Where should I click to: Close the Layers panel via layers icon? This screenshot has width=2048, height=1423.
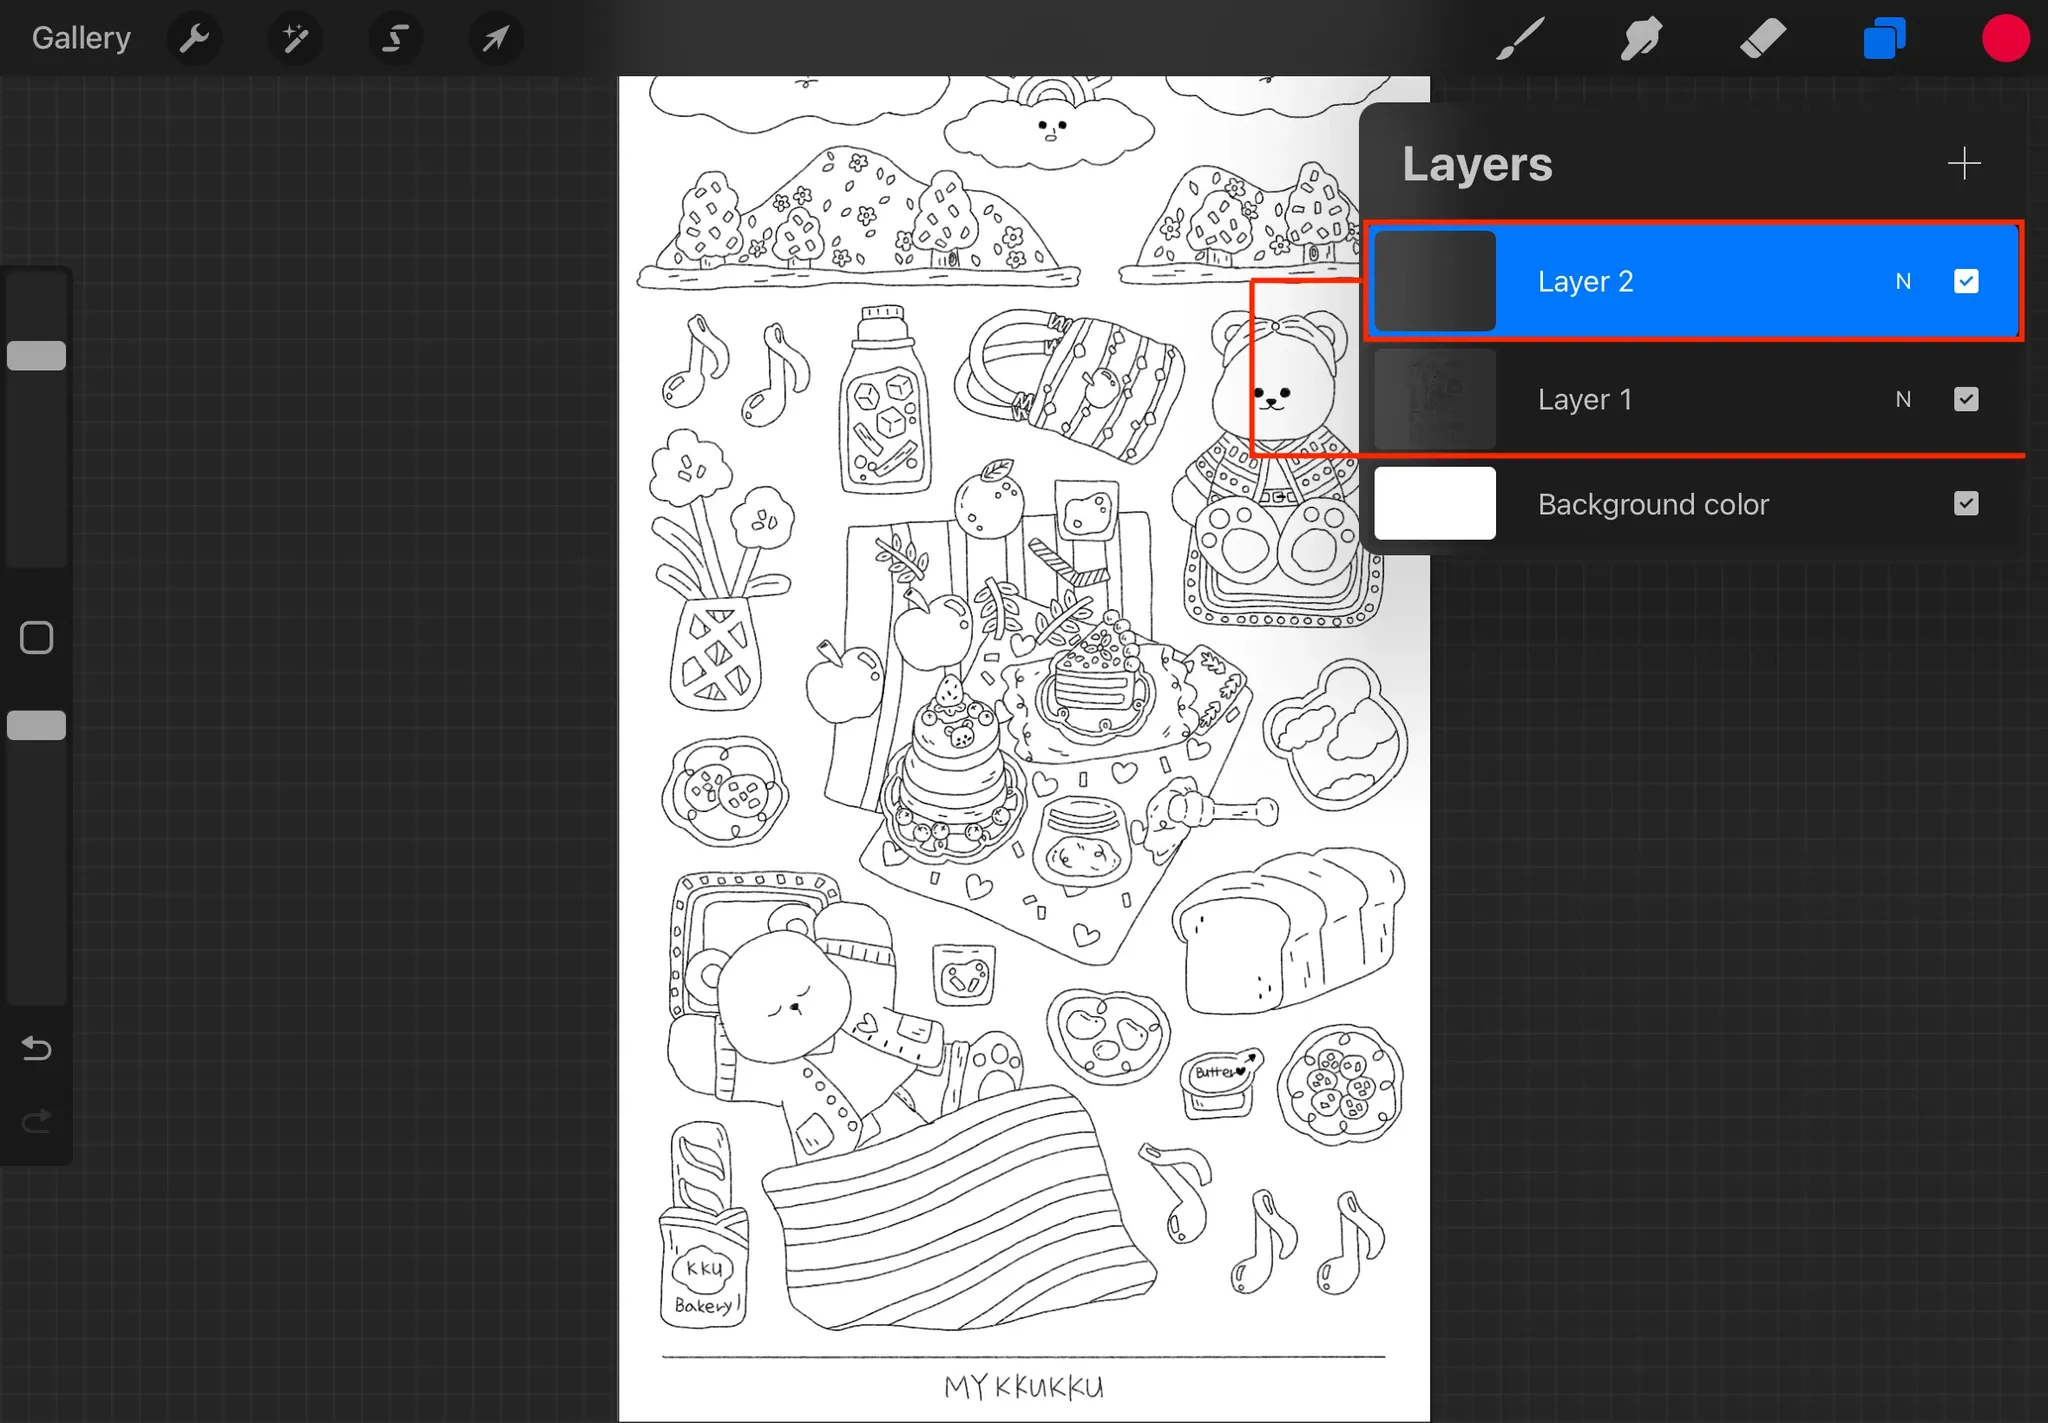click(1884, 39)
